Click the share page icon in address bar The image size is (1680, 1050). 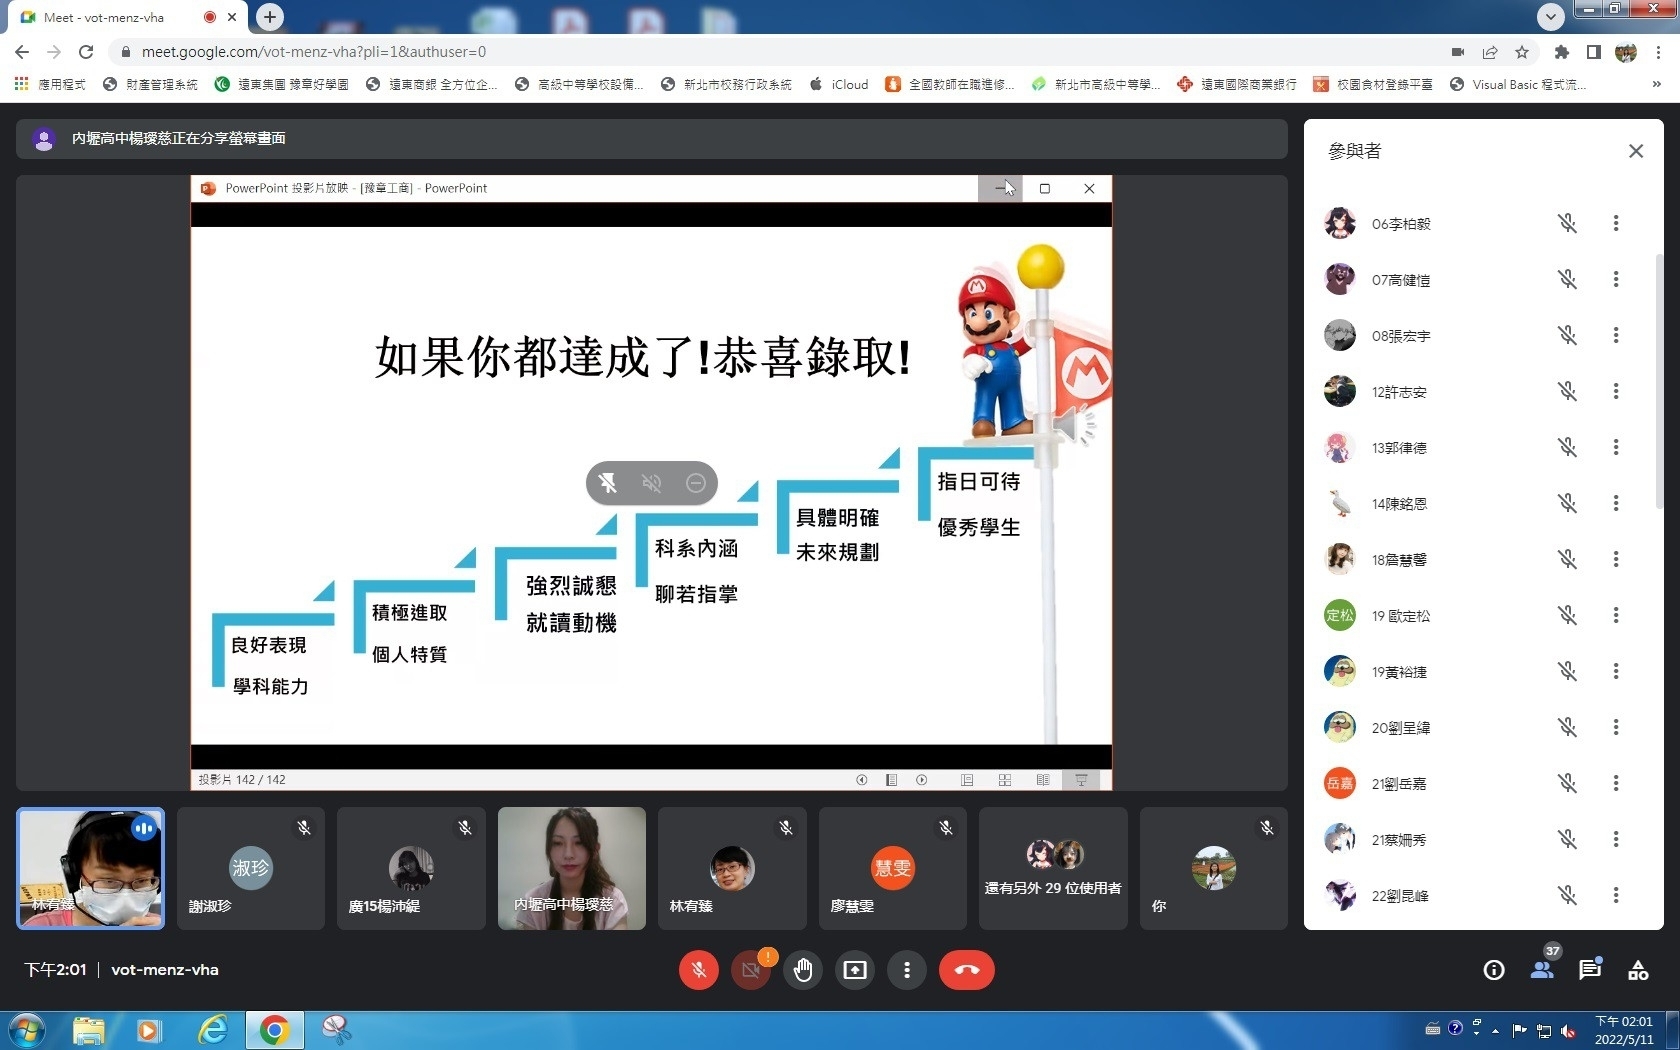[1490, 52]
